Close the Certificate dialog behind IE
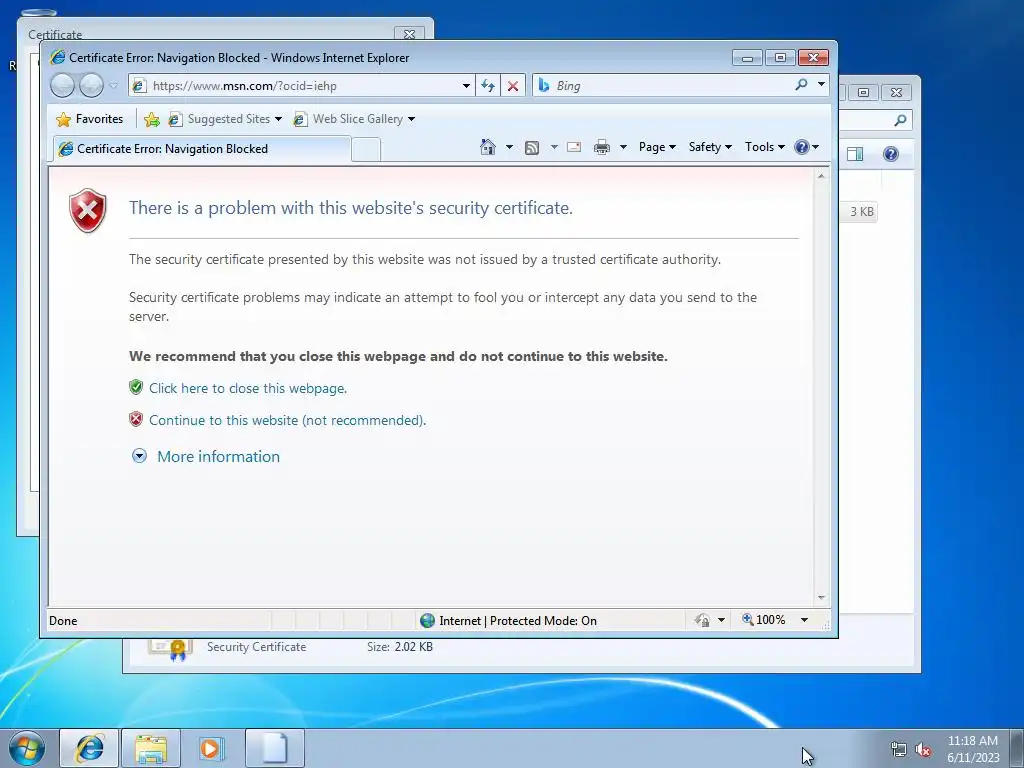1024x768 pixels. 409,34
